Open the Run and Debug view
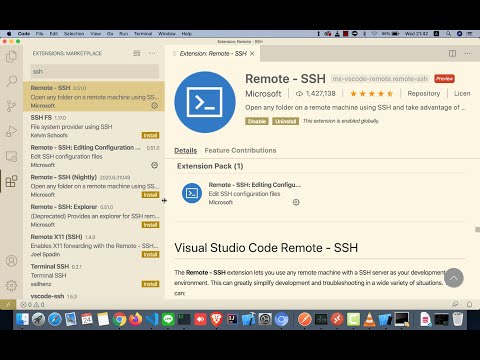The image size is (480, 360). pos(11,131)
